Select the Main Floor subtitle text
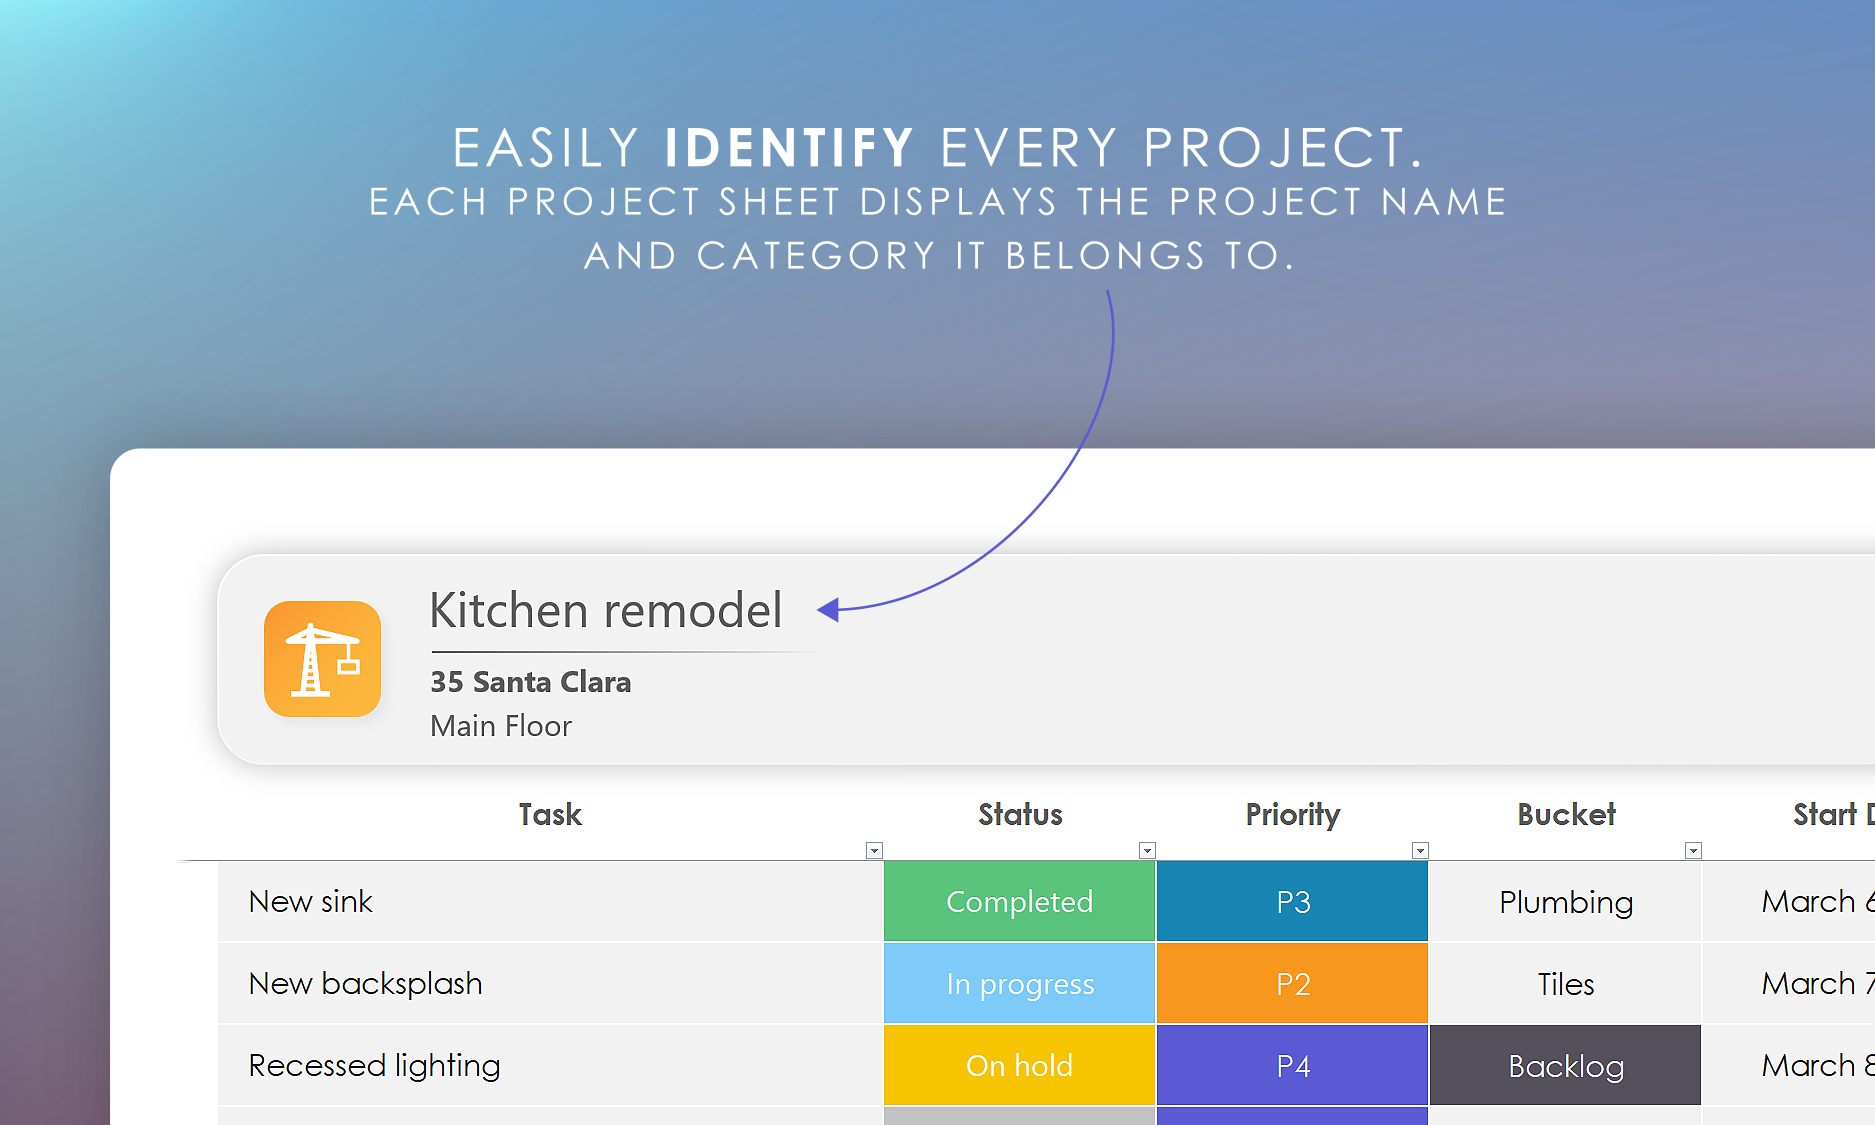1875x1125 pixels. 500,726
